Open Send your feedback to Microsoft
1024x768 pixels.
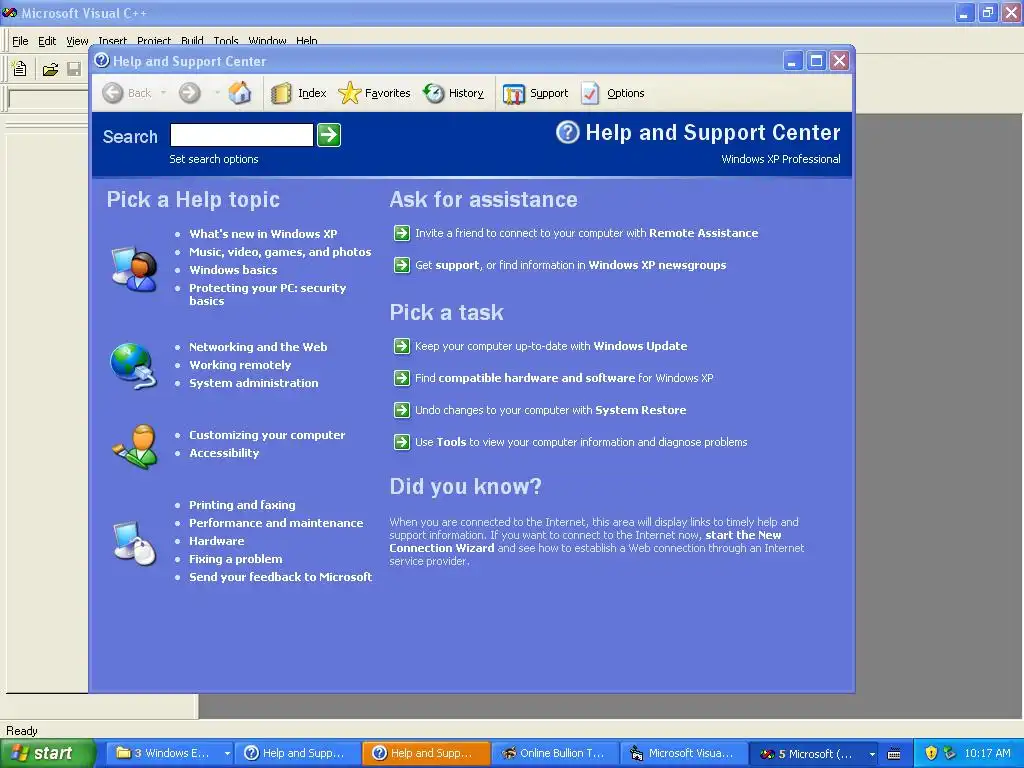pyautogui.click(x=280, y=577)
